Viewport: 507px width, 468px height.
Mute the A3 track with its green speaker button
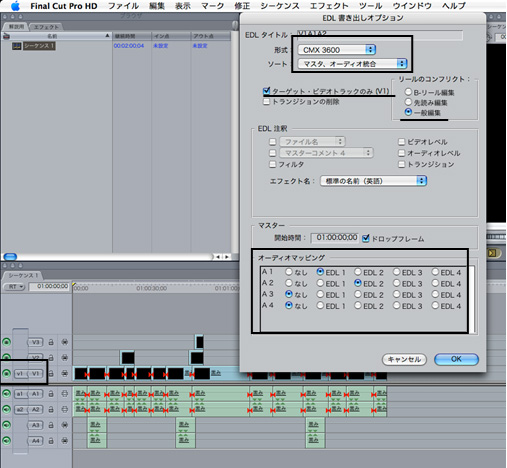coord(6,425)
